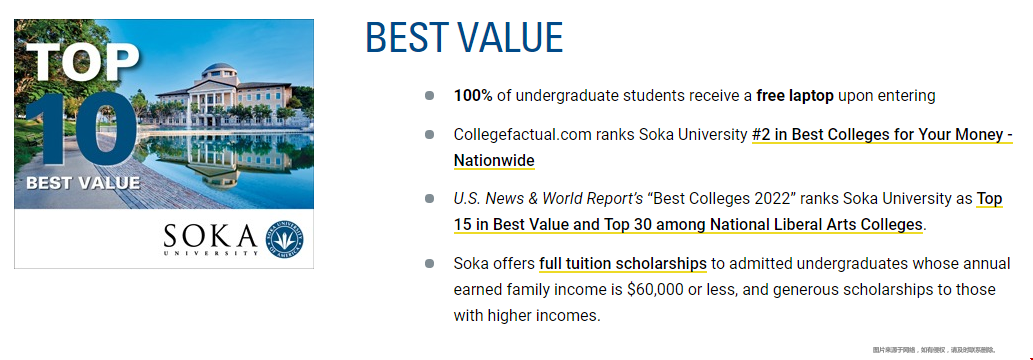Open the Top 10 Best Value campus image
Image resolution: width=1033 pixels, height=360 pixels.
[164, 144]
